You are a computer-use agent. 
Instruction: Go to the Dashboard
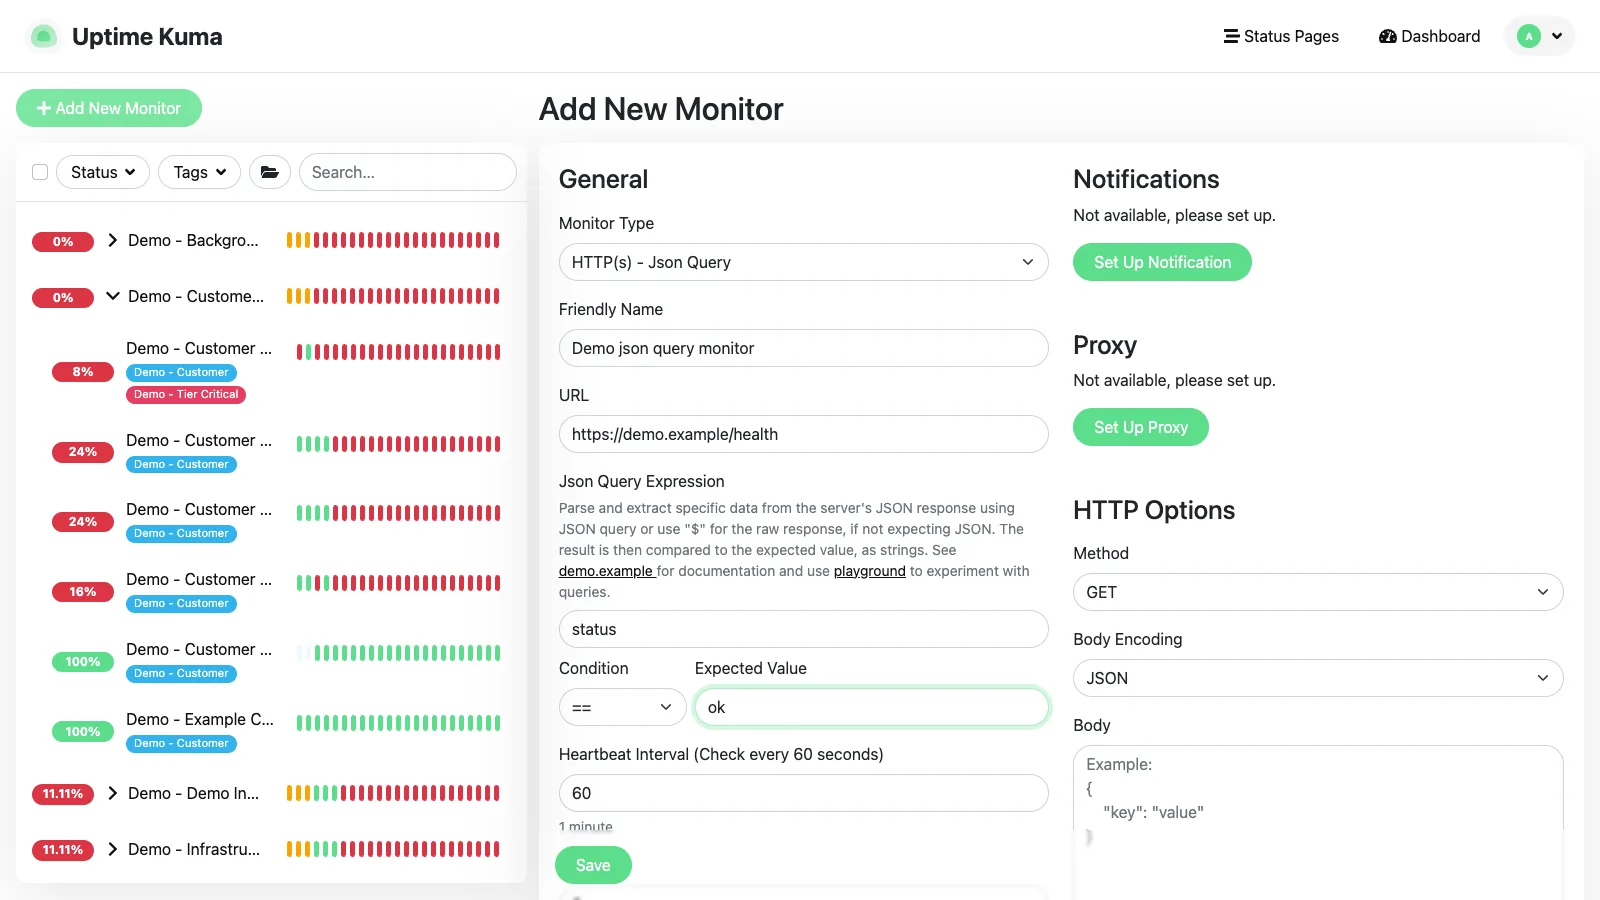click(x=1429, y=36)
